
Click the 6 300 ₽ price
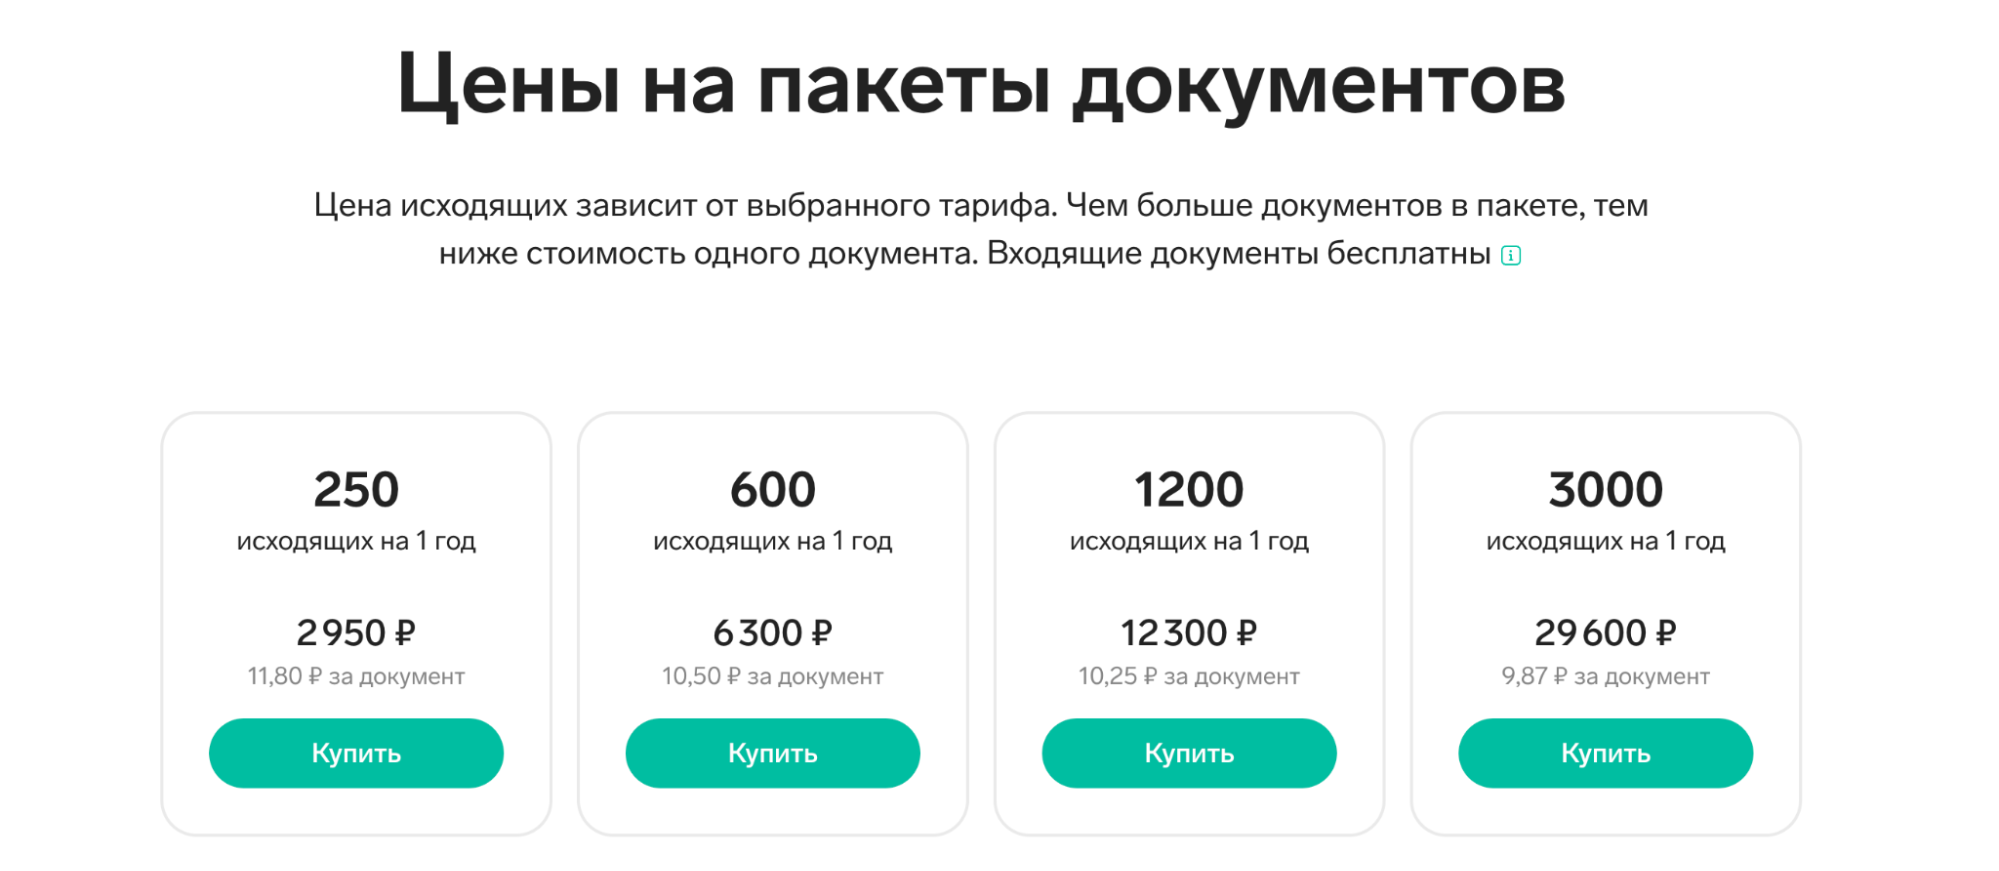pyautogui.click(x=772, y=633)
